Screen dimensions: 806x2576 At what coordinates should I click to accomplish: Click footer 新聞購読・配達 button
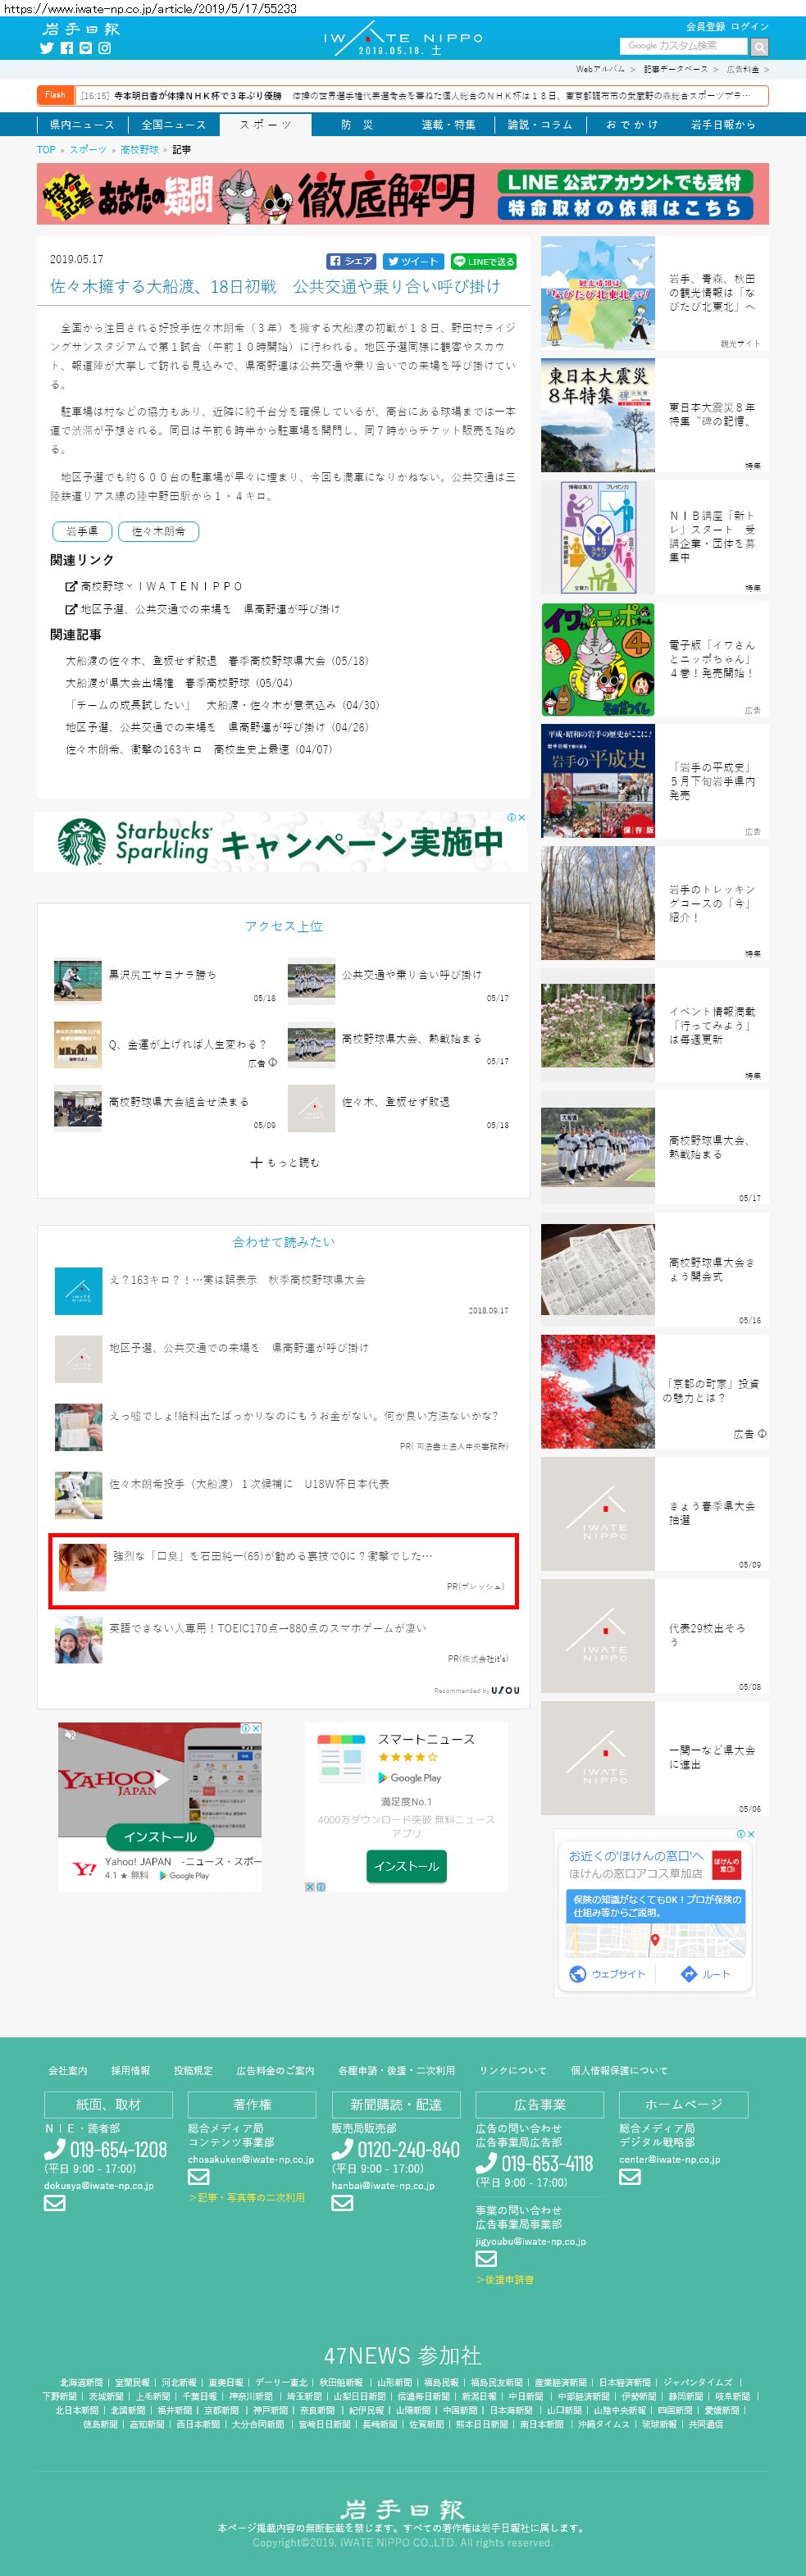[395, 2105]
